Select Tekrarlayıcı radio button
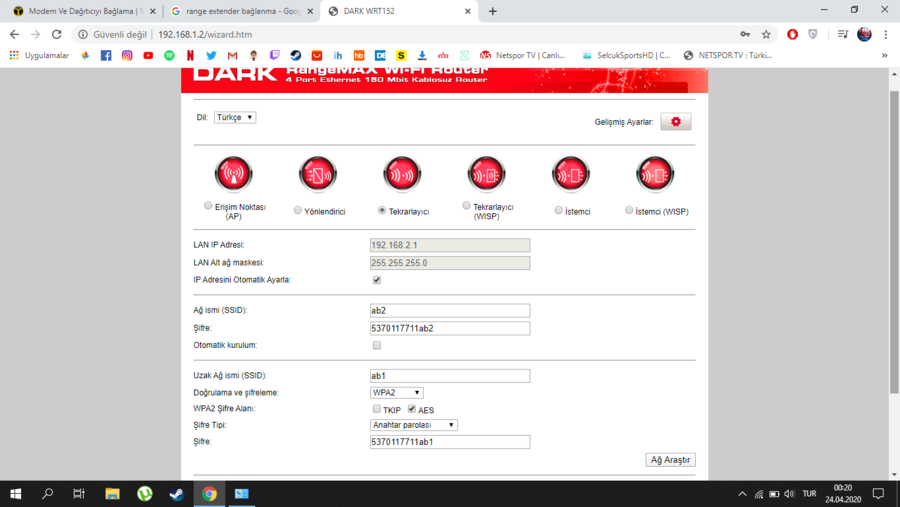900x507 pixels. click(382, 210)
